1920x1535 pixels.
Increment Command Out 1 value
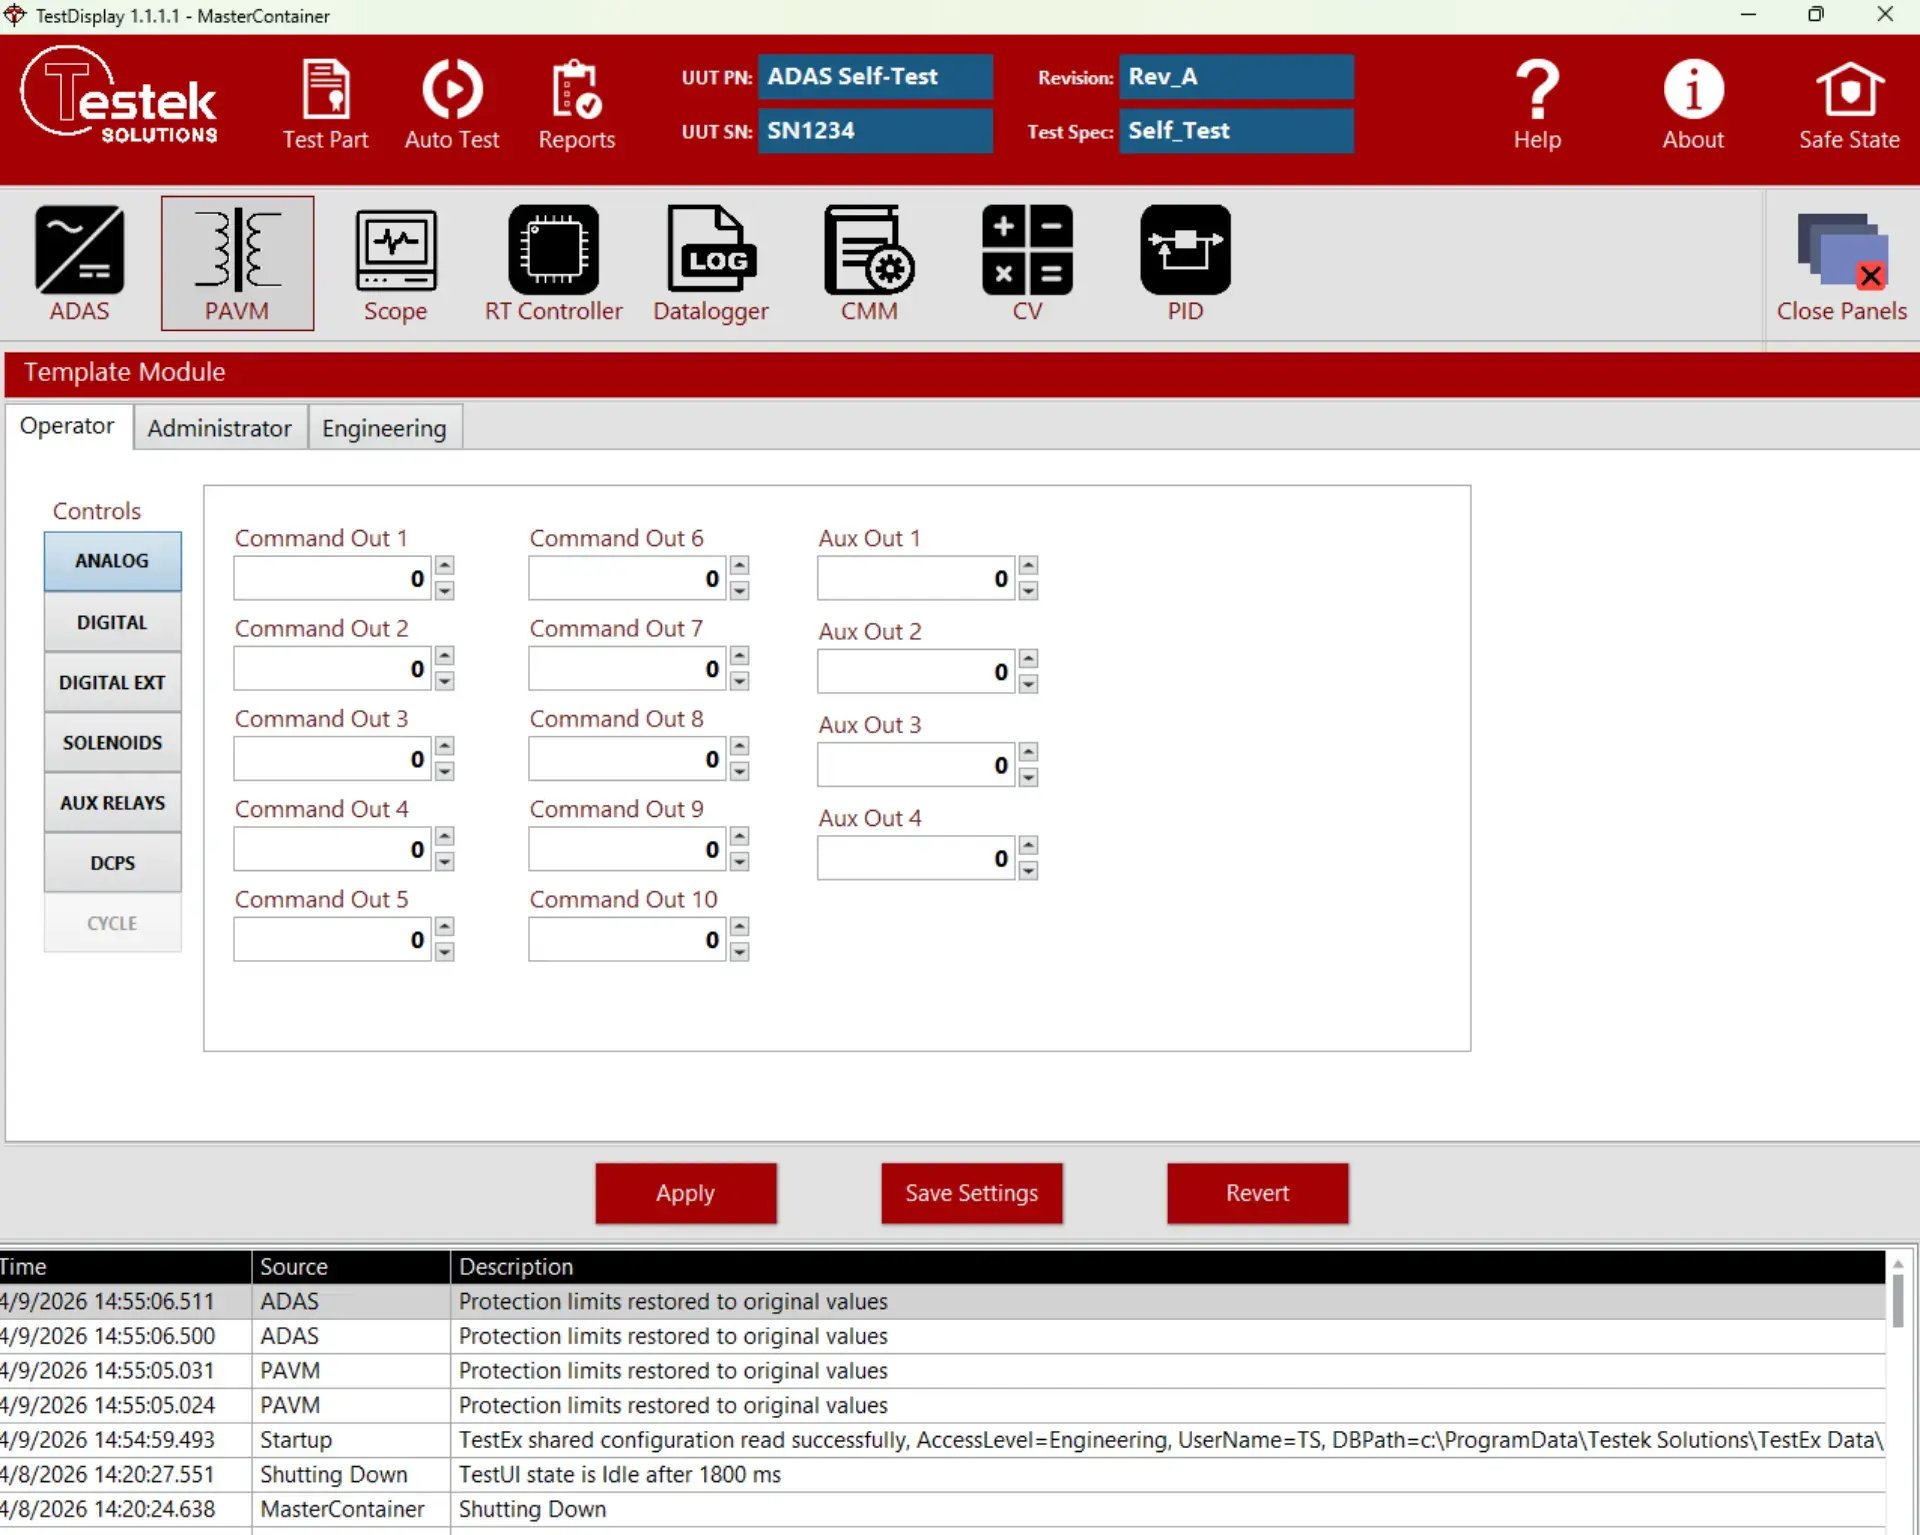(445, 566)
